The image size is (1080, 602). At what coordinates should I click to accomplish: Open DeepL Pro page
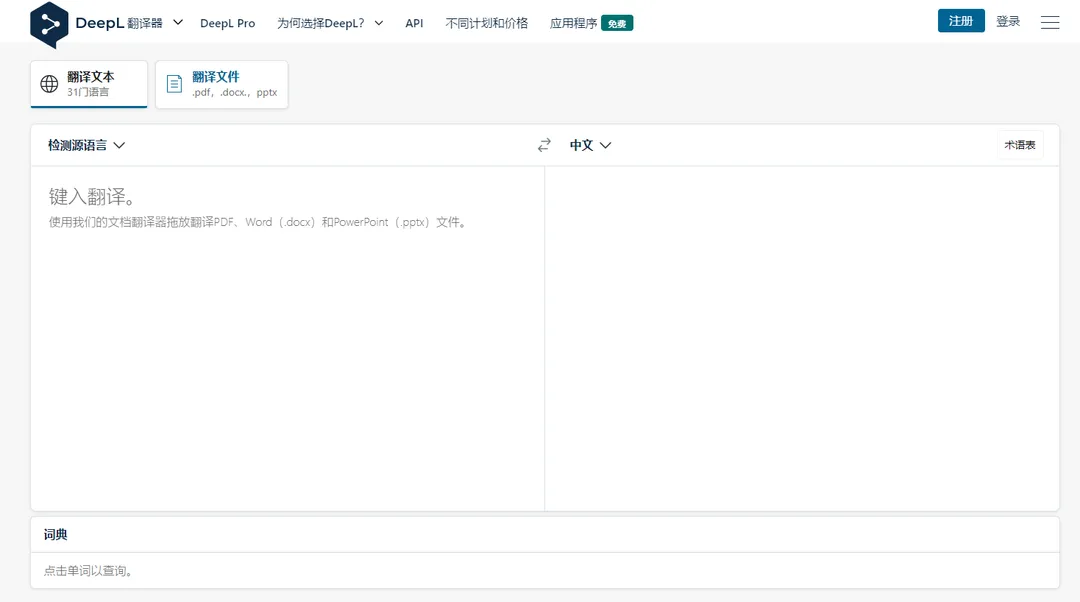227,23
